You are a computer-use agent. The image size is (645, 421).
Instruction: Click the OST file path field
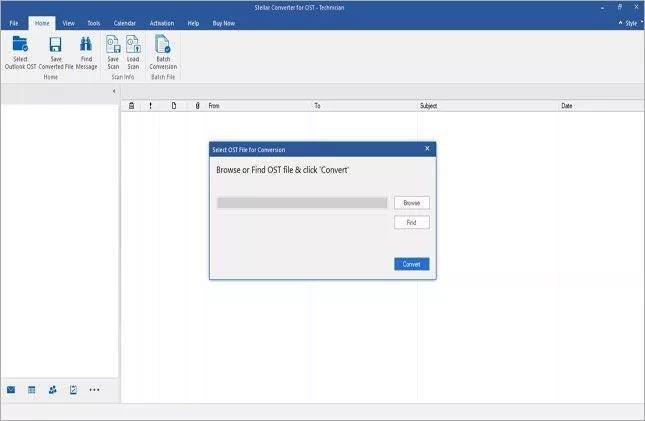pos(302,202)
